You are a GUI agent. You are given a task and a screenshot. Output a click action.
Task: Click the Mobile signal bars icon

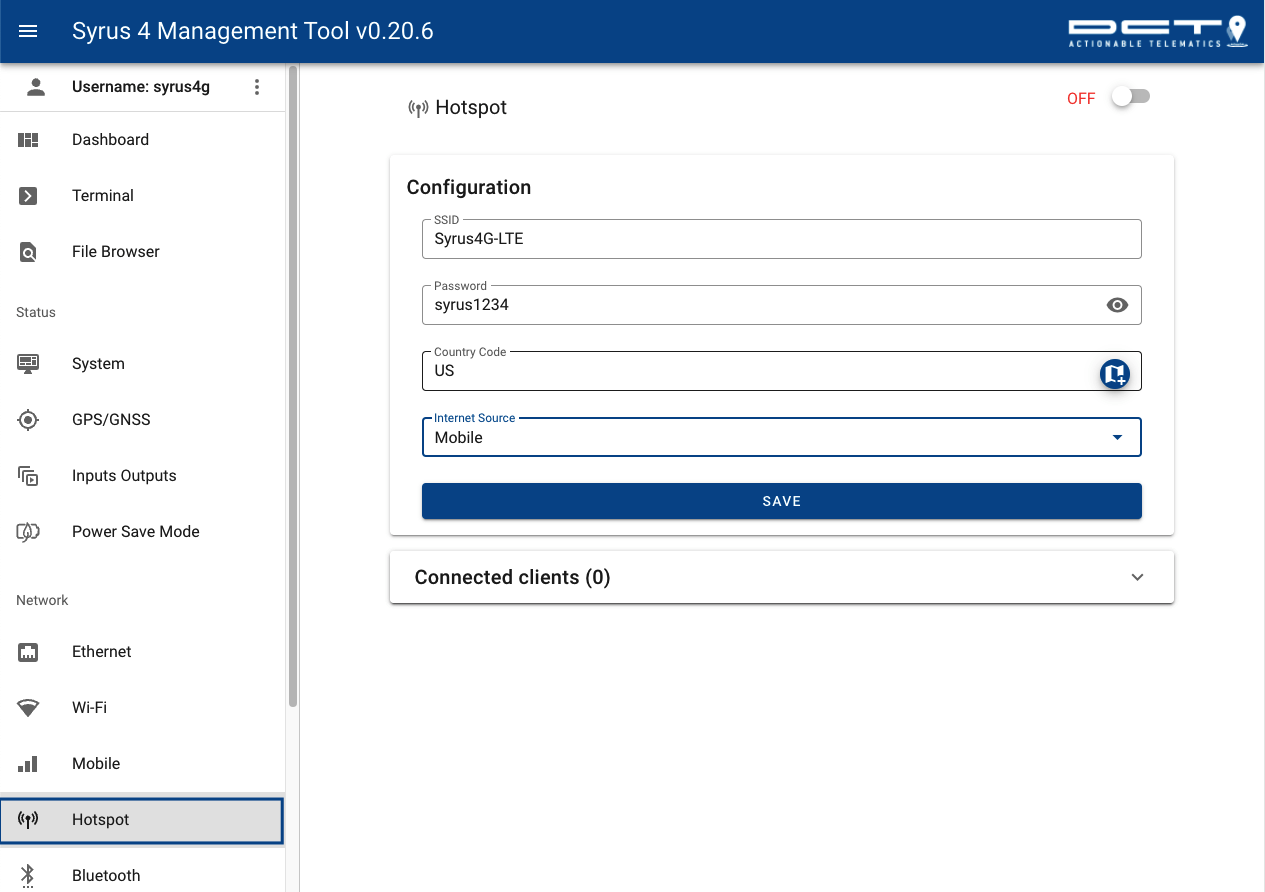coord(28,764)
